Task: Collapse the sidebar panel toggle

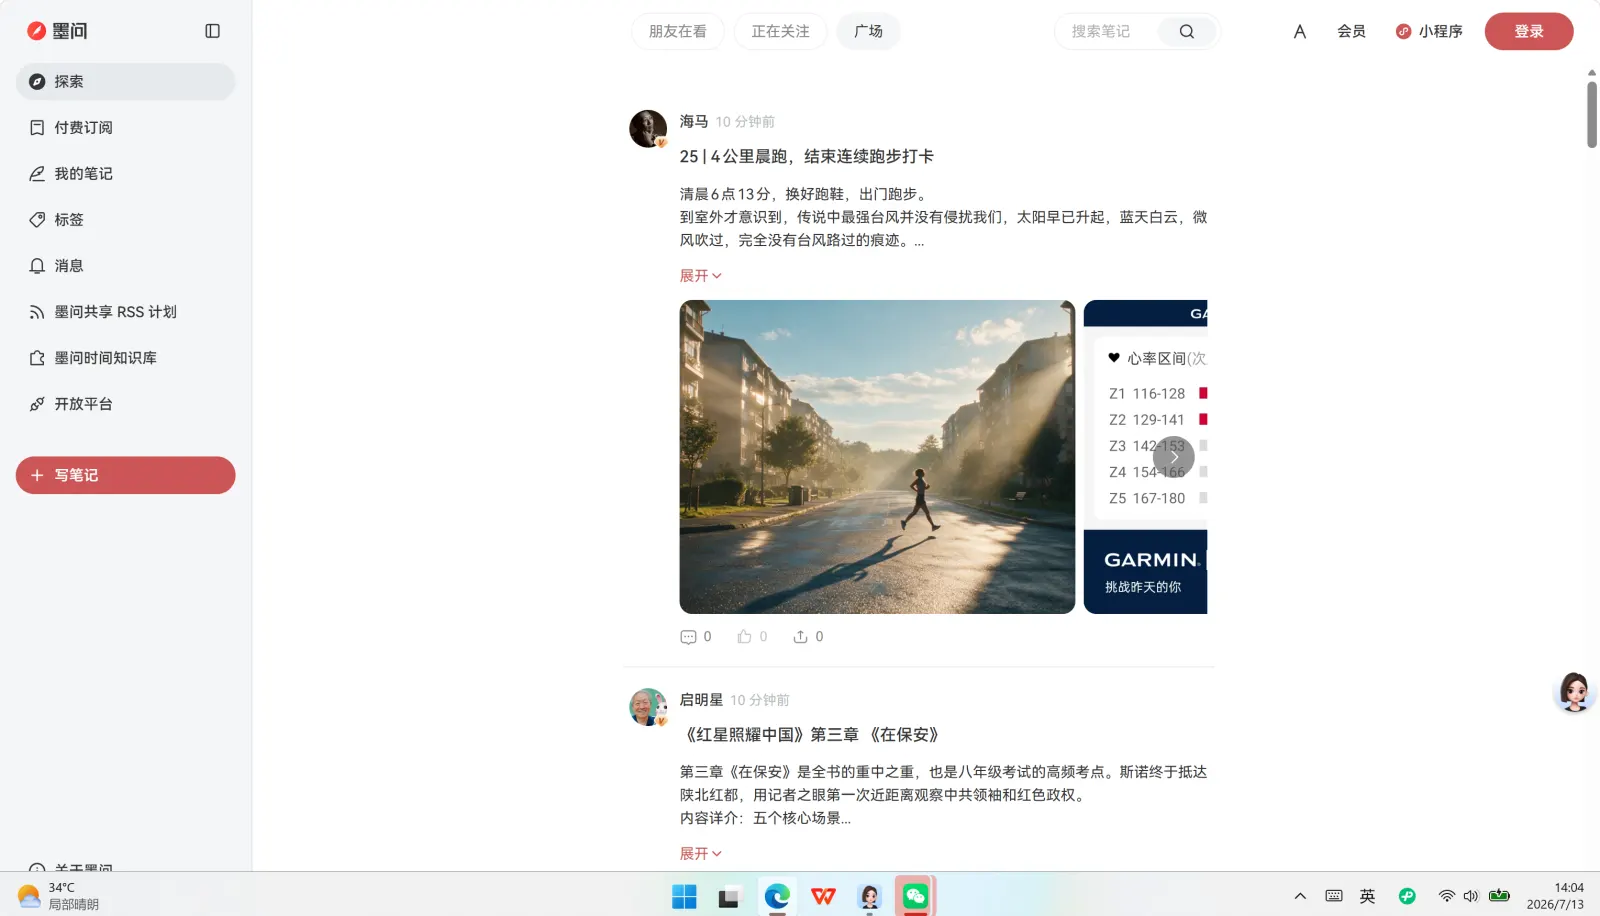Action: tap(212, 31)
